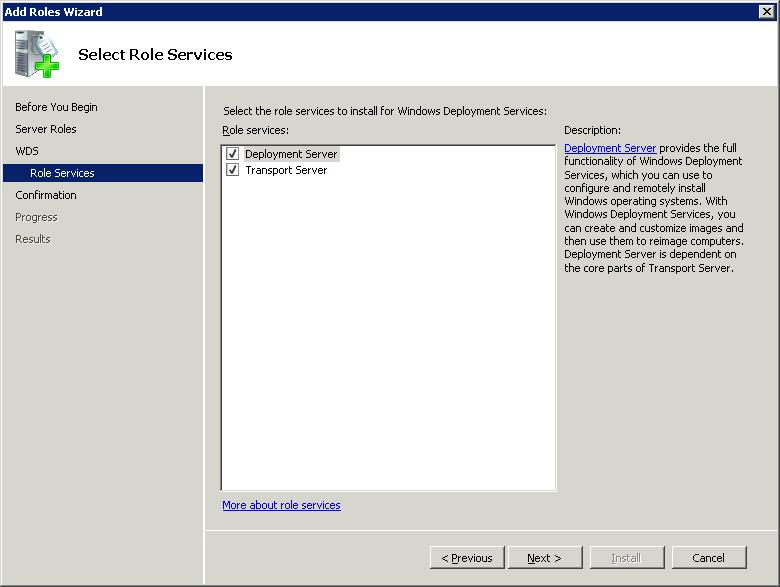
Task: Open the Deployment Server description link
Action: [x=610, y=148]
